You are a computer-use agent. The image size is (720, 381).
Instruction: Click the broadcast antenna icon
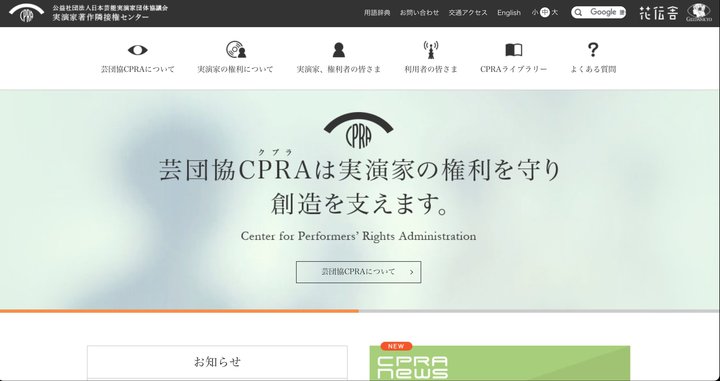tap(431, 50)
